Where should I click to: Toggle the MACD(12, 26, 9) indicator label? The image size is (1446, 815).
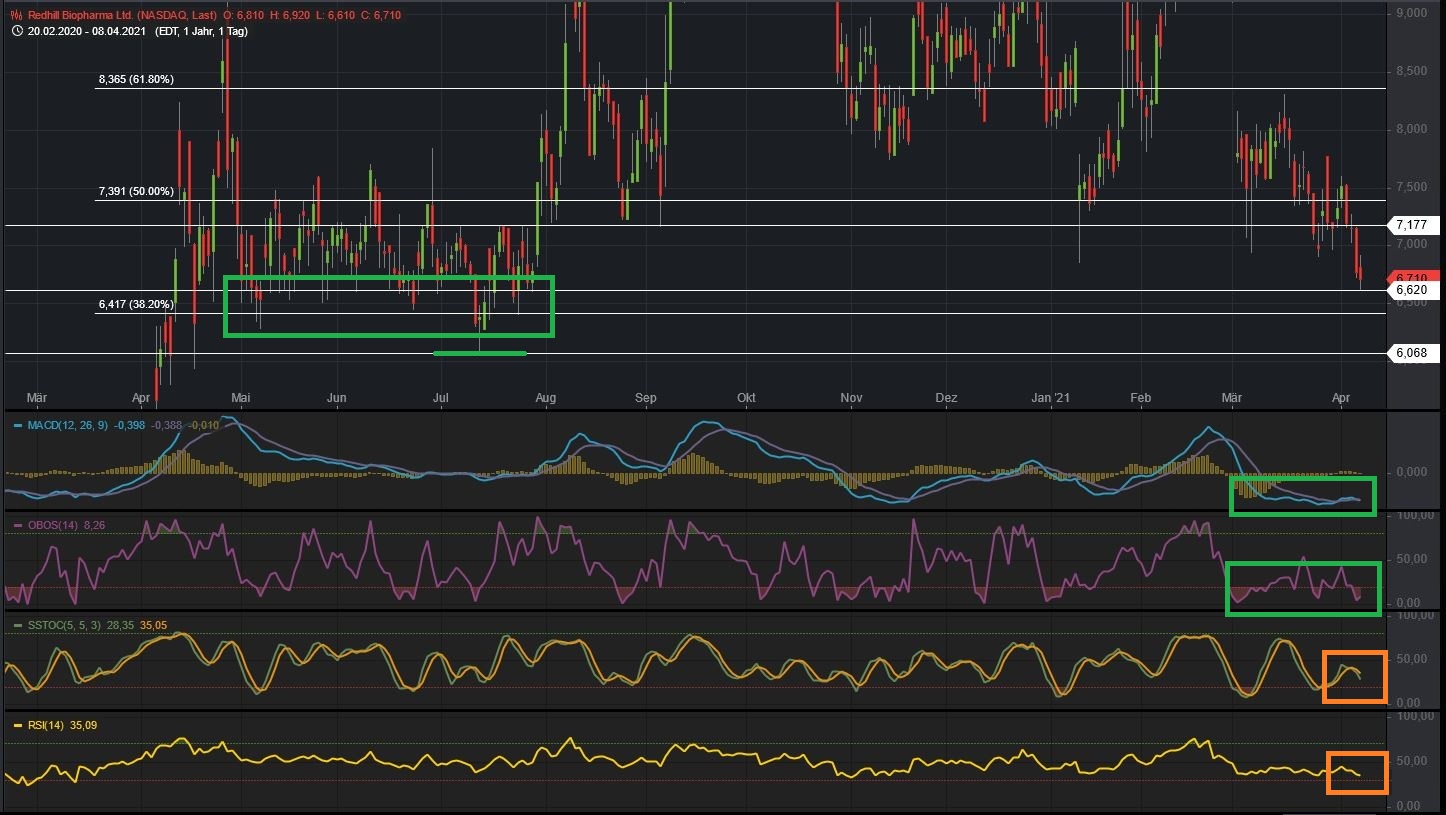click(68, 426)
